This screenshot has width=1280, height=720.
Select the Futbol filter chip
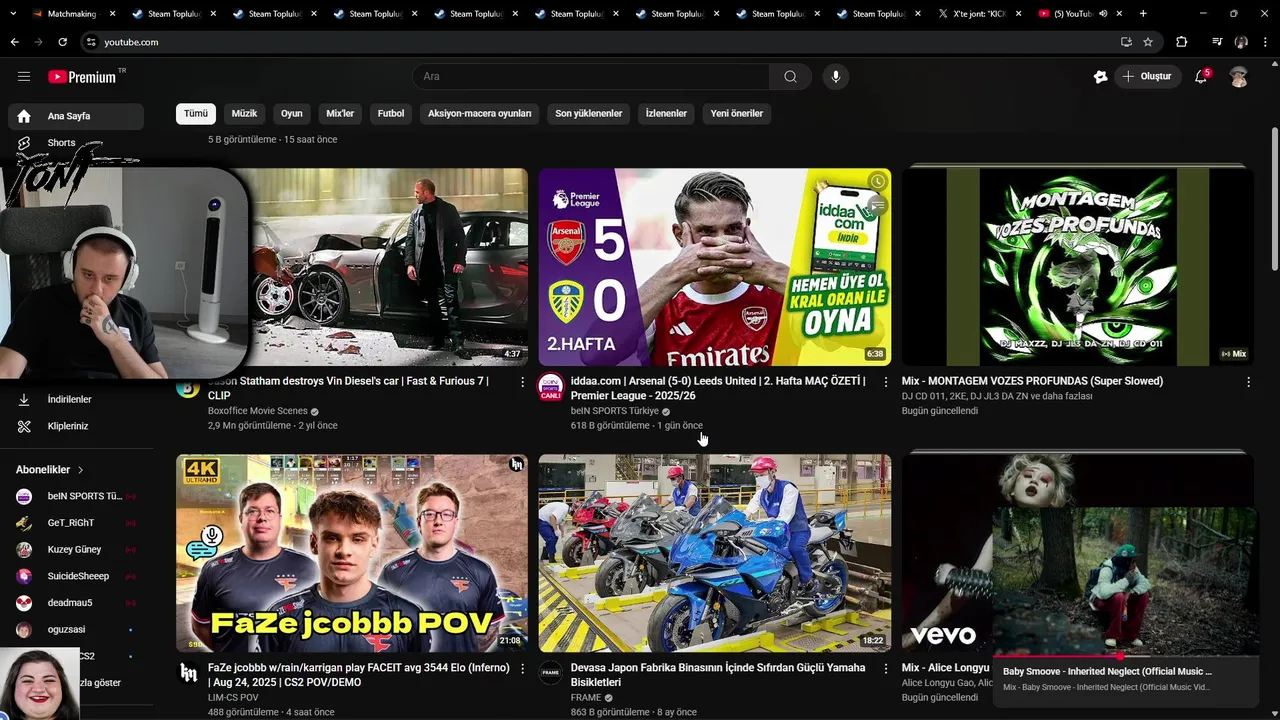click(391, 113)
